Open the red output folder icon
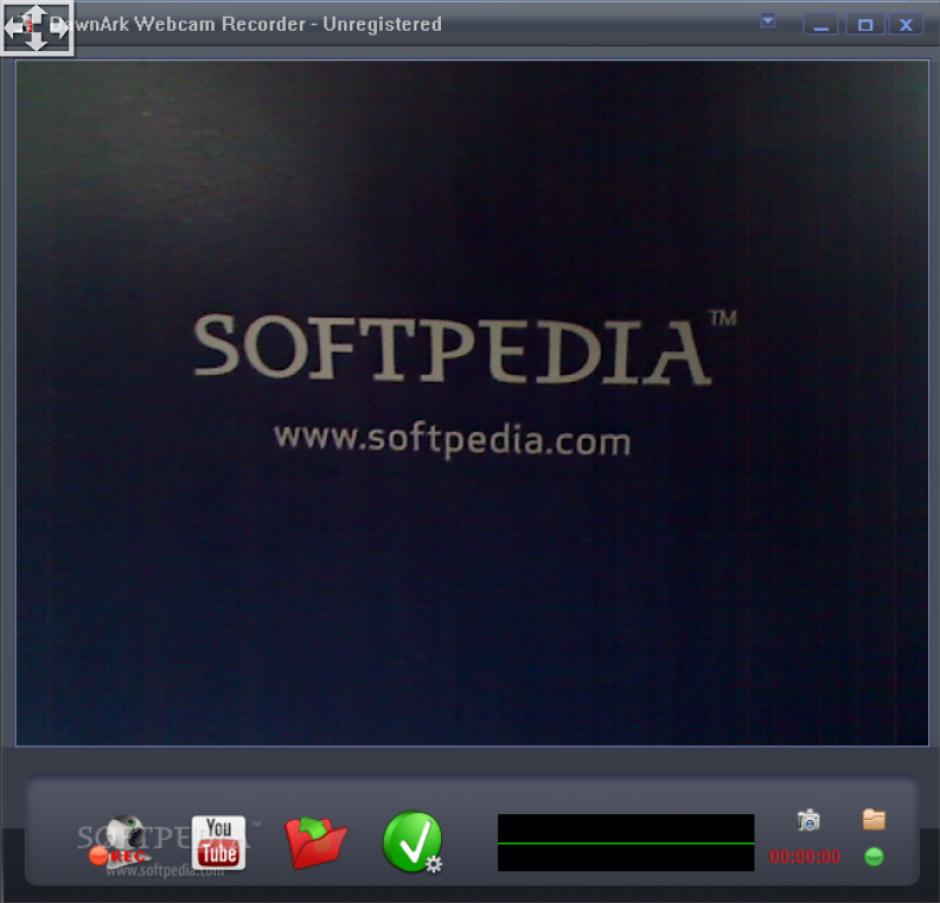This screenshot has height=903, width=940. coord(315,842)
